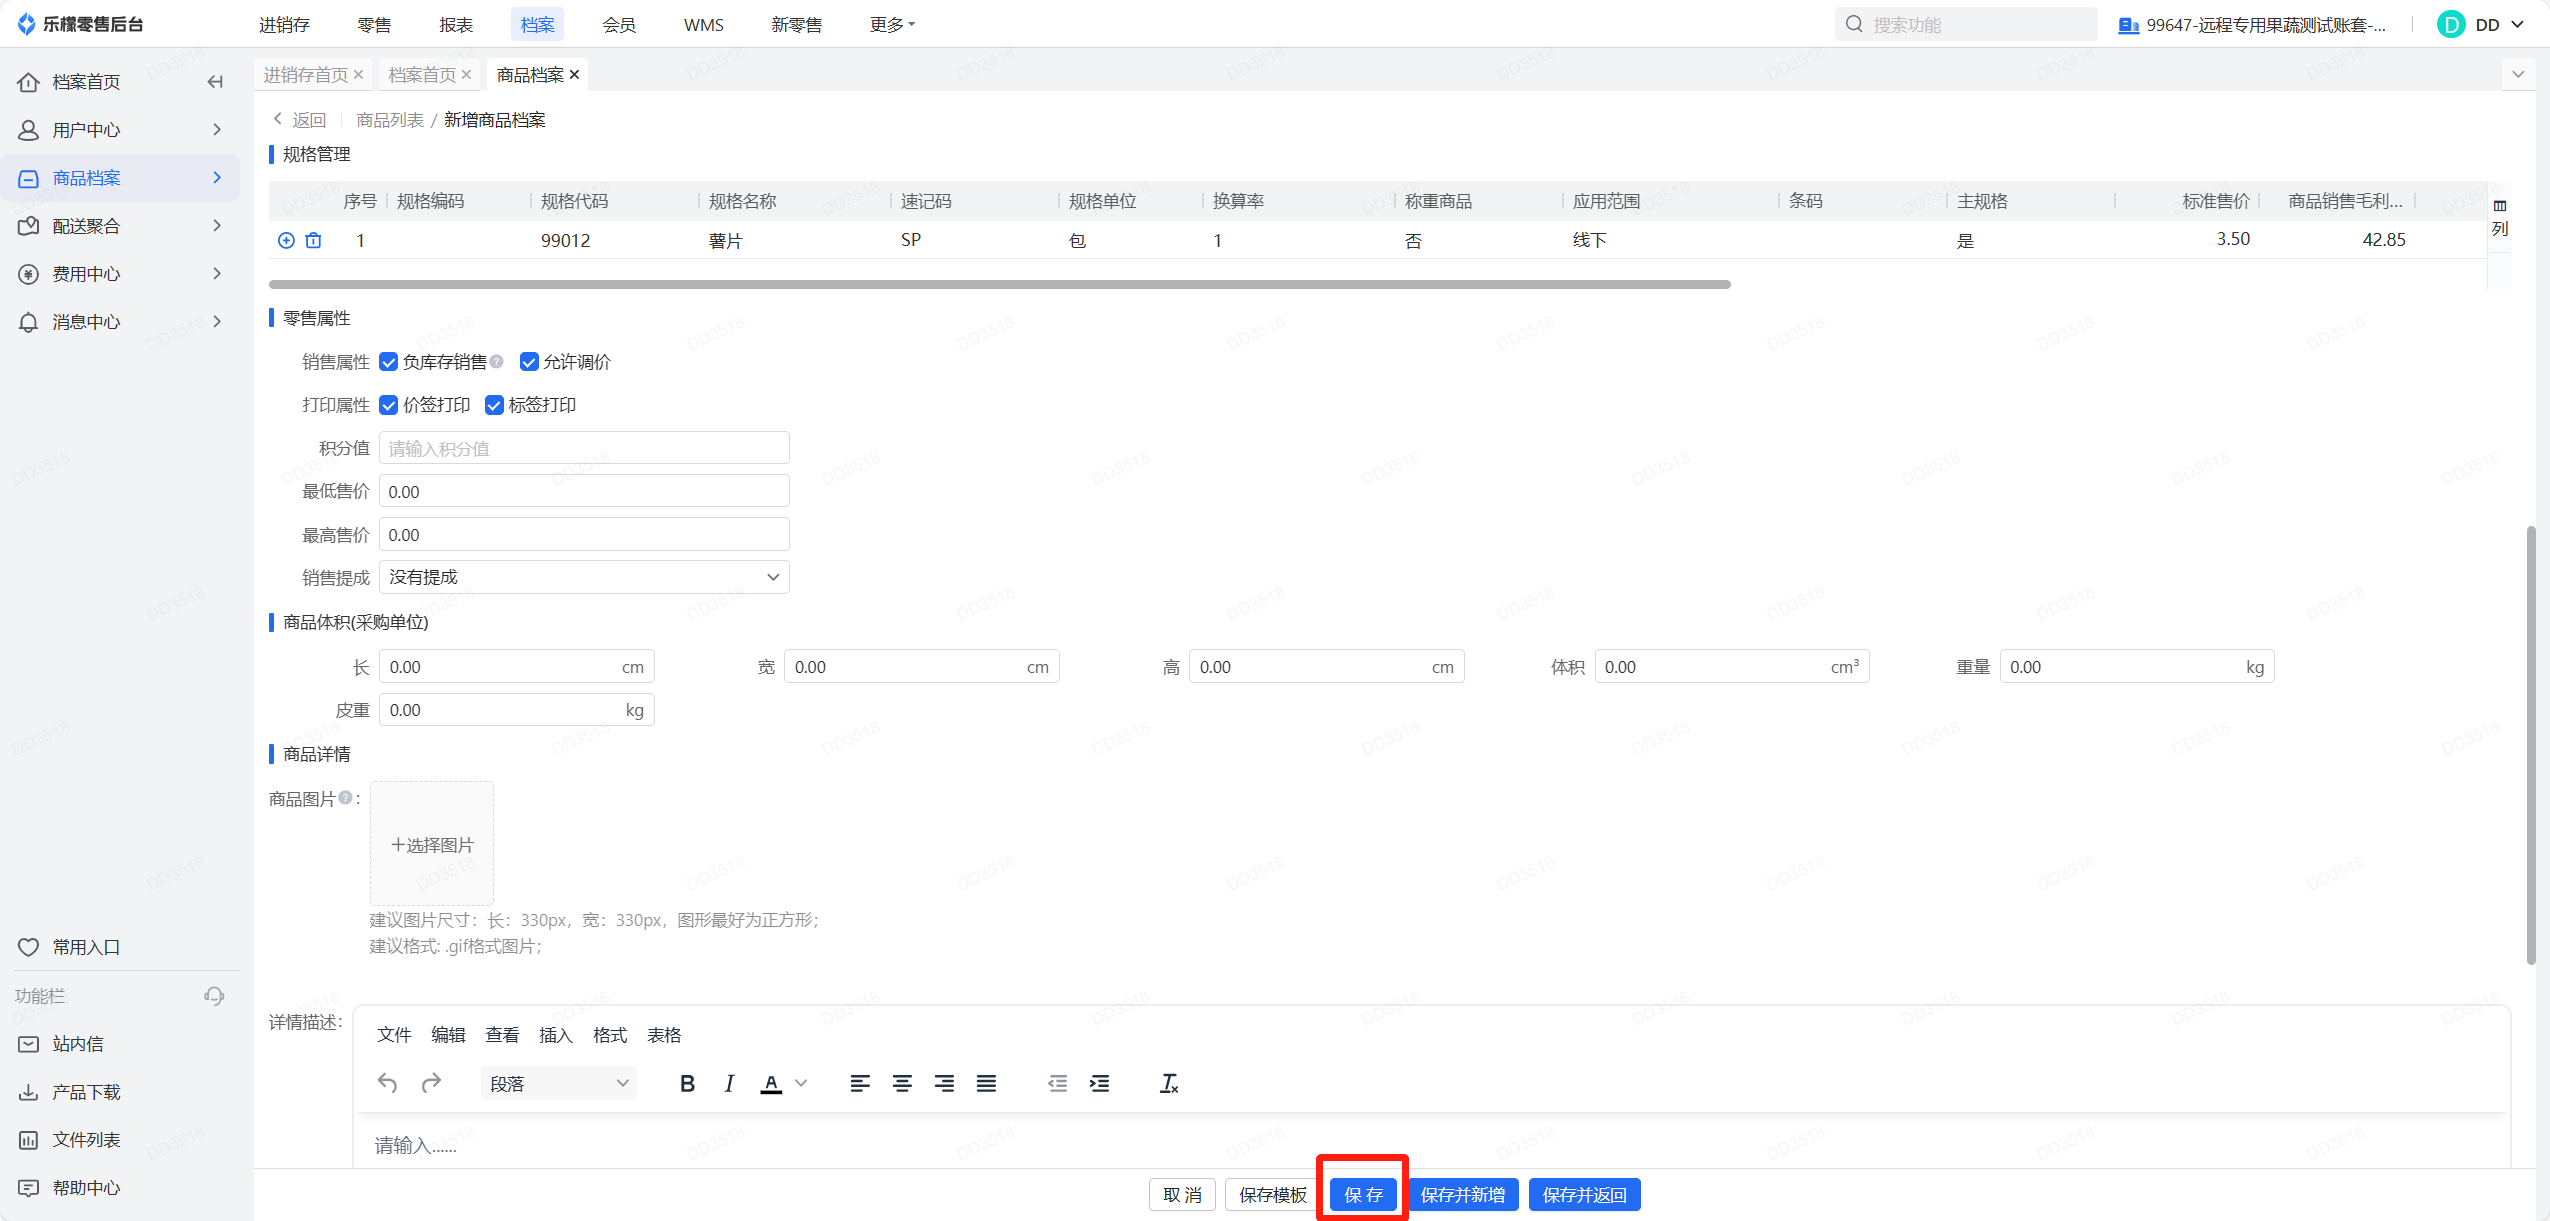This screenshot has width=2550, height=1221.
Task: Toggle 价签打印 checkbox
Action: click(389, 405)
